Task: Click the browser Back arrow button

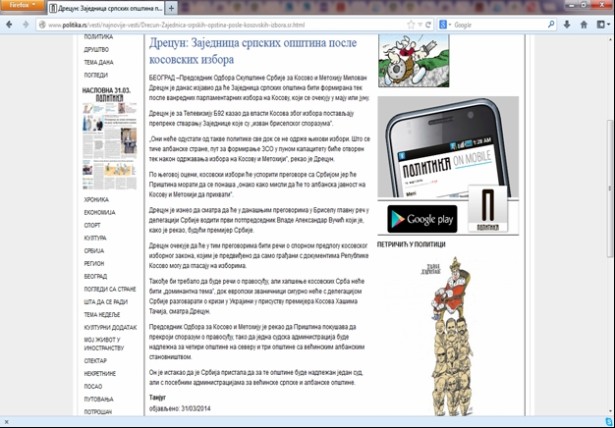Action: coord(9,25)
